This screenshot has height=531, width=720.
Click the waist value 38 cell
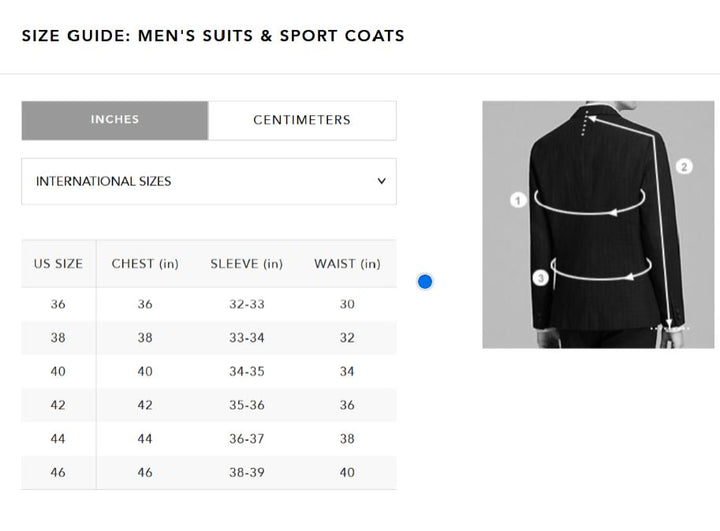click(x=347, y=438)
